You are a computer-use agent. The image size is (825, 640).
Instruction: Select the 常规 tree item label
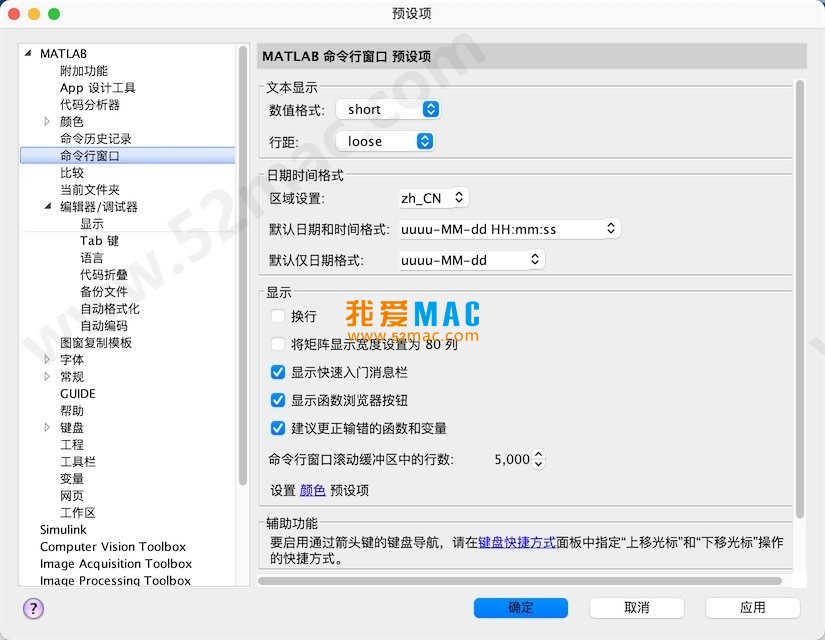pyautogui.click(x=72, y=377)
